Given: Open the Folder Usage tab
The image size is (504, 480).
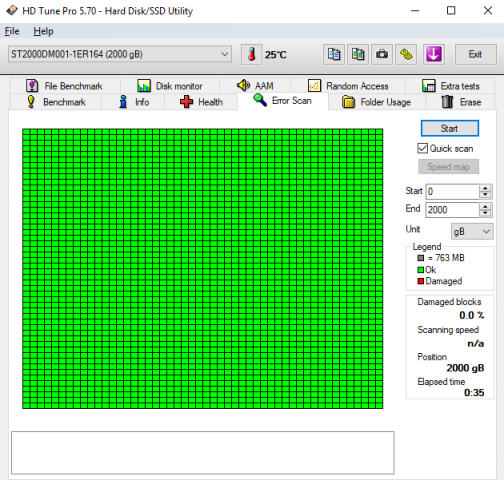Looking at the screenshot, I should pyautogui.click(x=377, y=102).
